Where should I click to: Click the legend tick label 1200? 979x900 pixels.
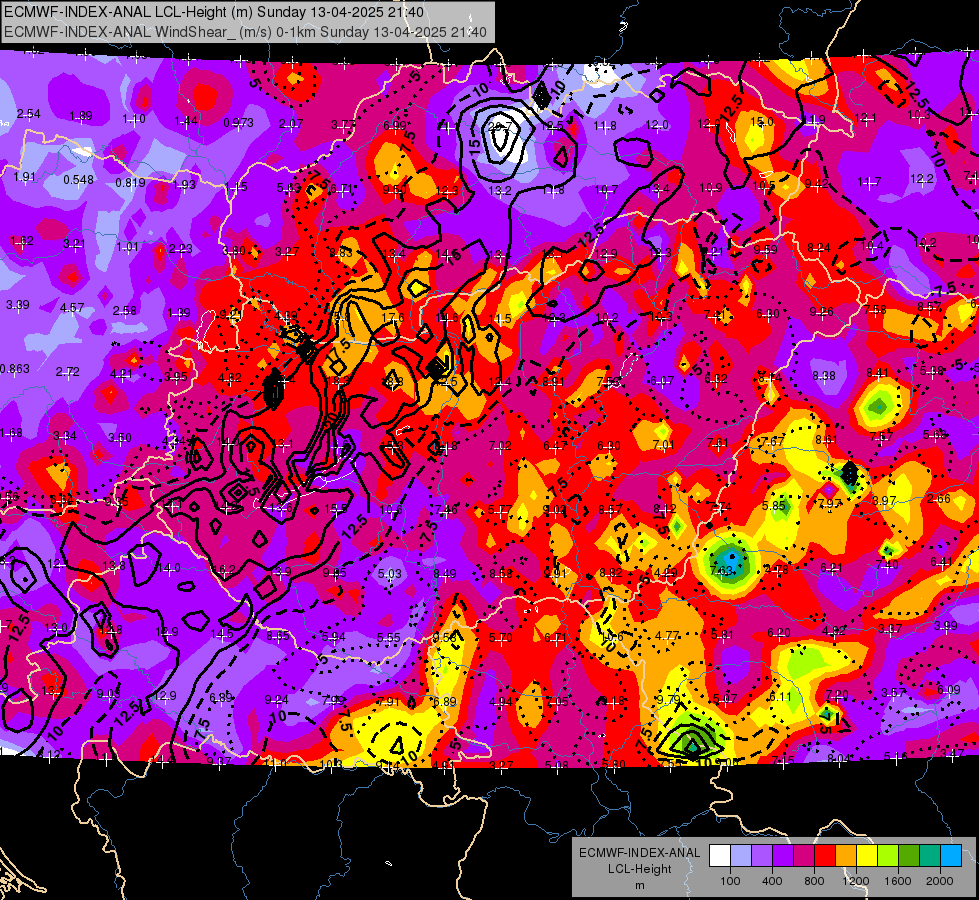[x=856, y=881]
